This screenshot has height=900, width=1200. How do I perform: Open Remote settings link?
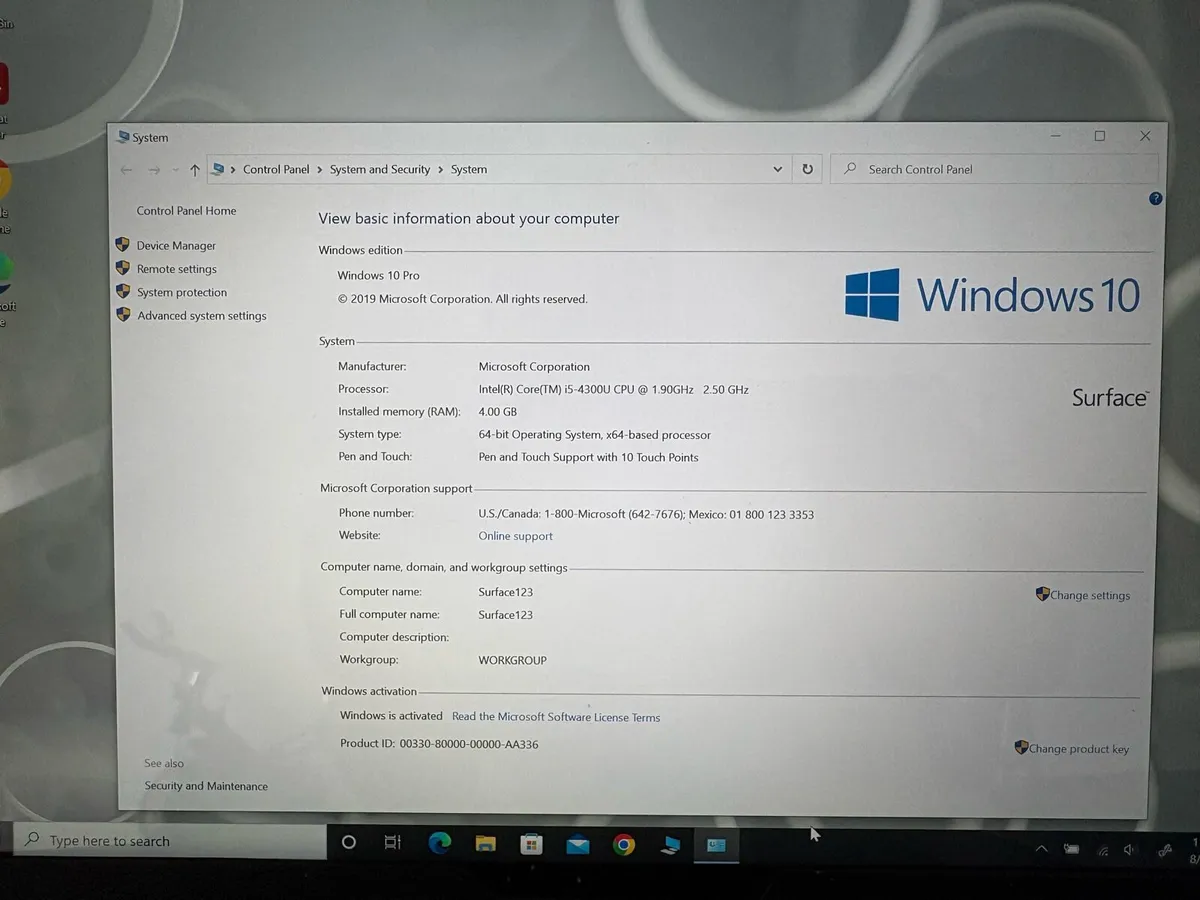(177, 269)
